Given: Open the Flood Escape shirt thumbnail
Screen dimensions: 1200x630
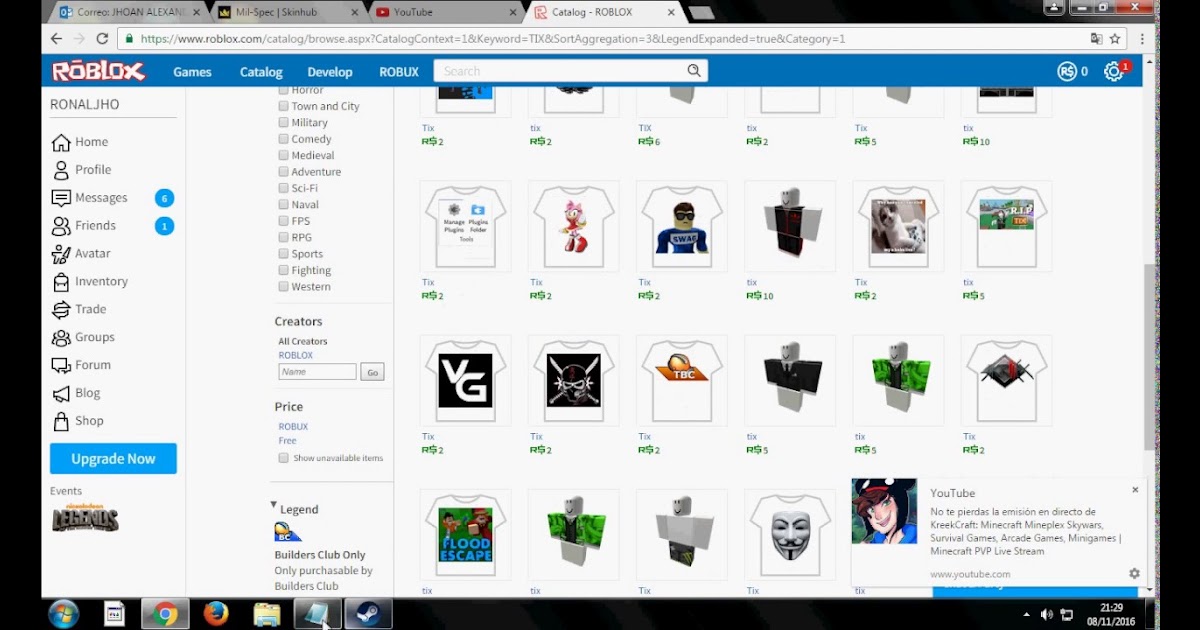Looking at the screenshot, I should [465, 535].
